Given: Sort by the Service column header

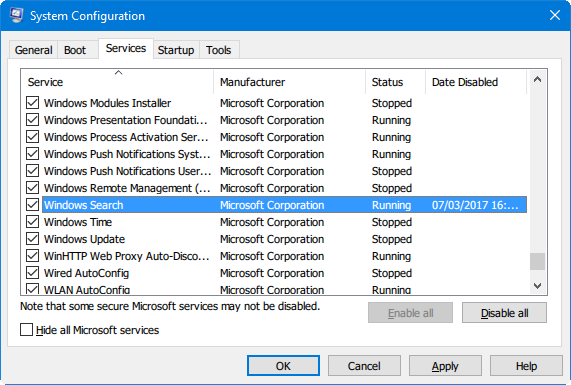Looking at the screenshot, I should pyautogui.click(x=117, y=82).
